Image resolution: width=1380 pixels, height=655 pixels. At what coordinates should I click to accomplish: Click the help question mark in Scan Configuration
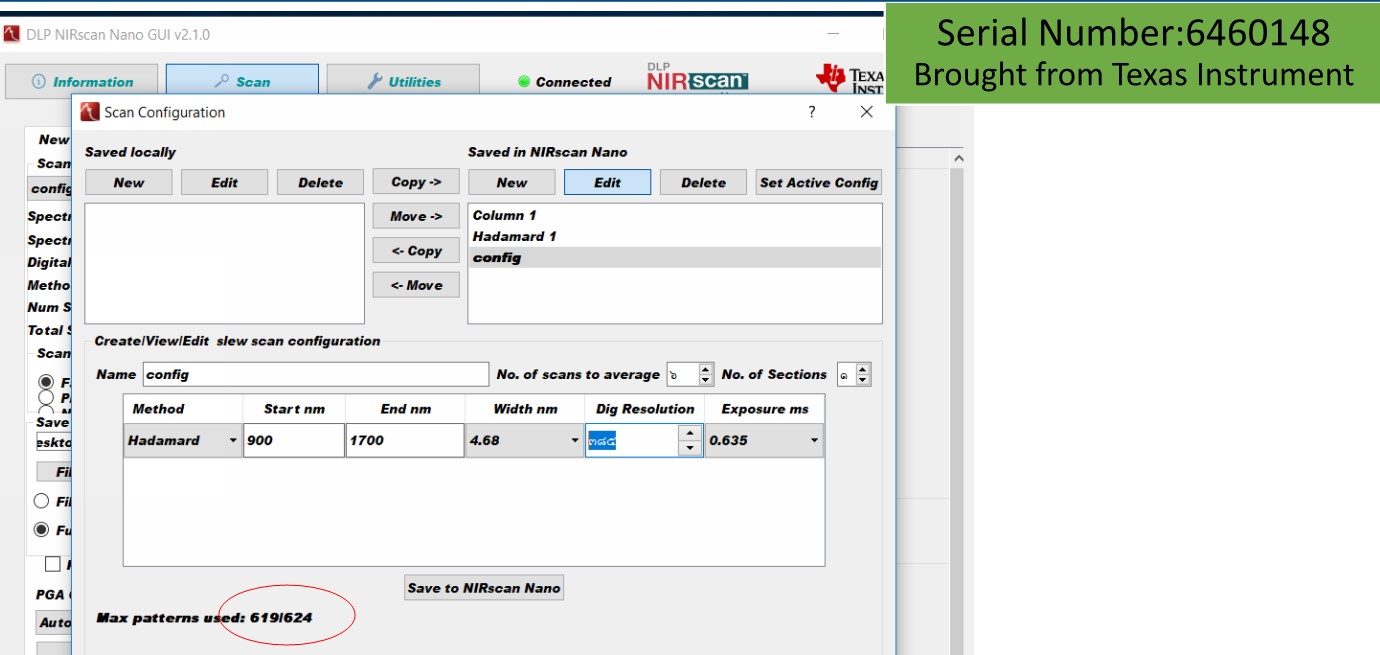[x=811, y=112]
